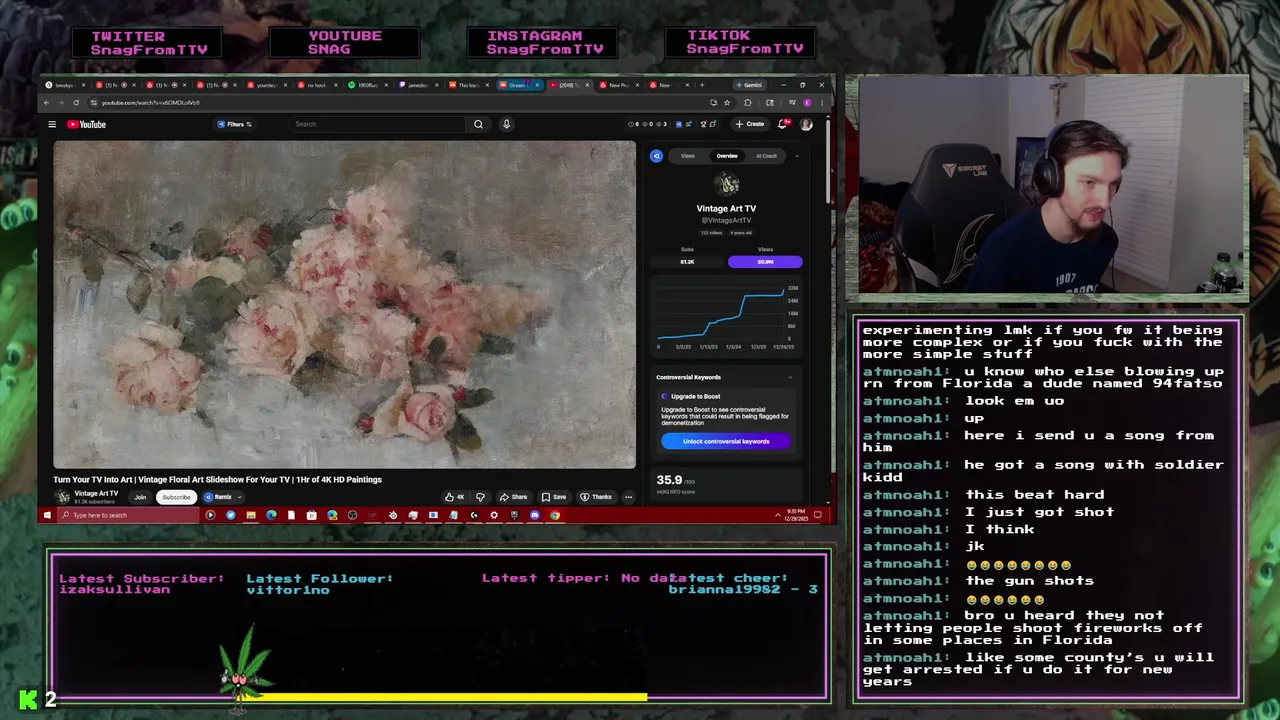1280x720 pixels.
Task: Open the Windows Start menu
Action: tap(47, 515)
